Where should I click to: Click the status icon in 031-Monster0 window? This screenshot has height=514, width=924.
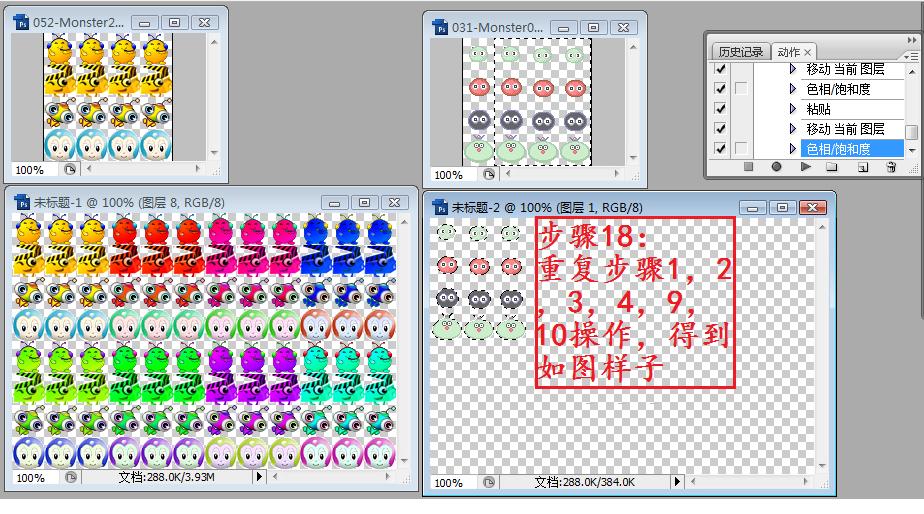click(489, 174)
